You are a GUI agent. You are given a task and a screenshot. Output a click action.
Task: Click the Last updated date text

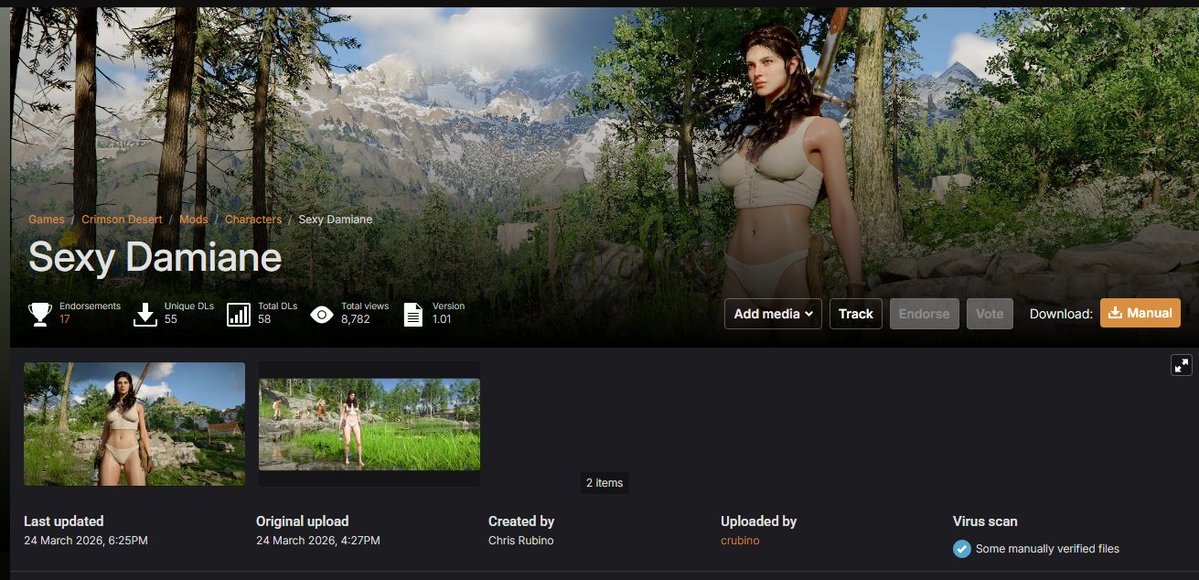pos(86,541)
